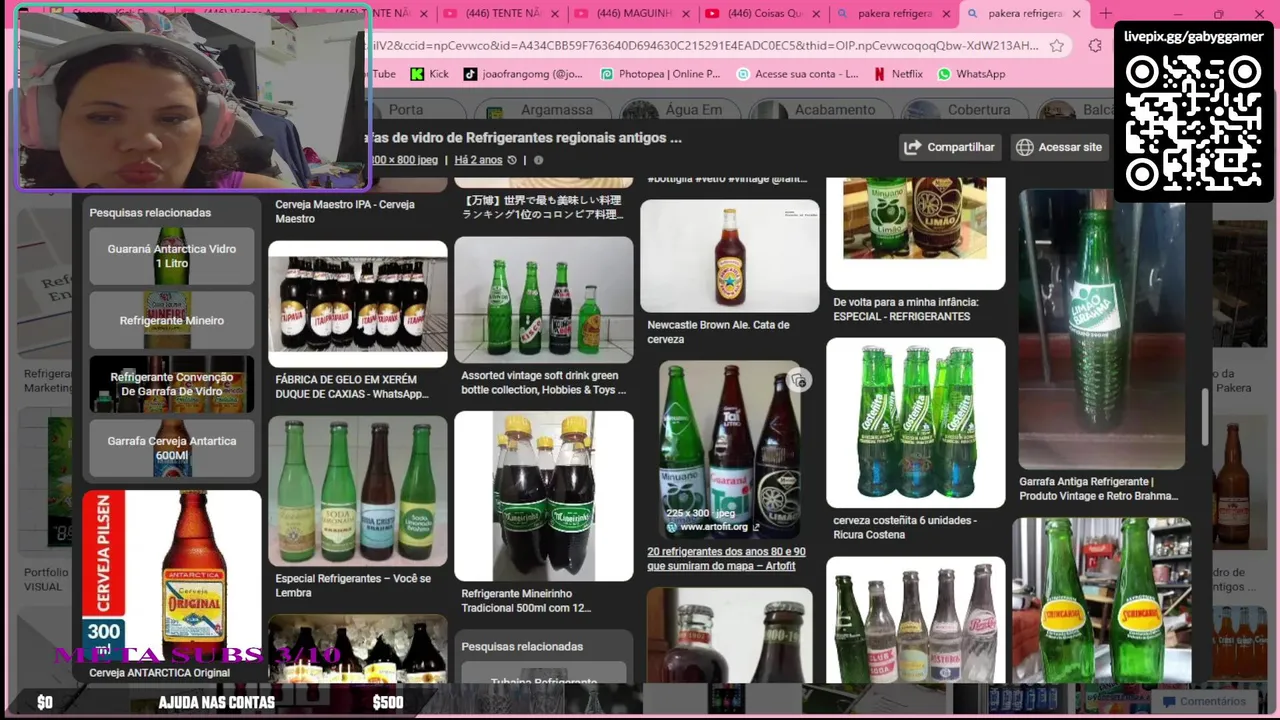Open FÁBRICA DE GELO EM XERÉM result
This screenshot has width=1280, height=720.
coord(352,387)
